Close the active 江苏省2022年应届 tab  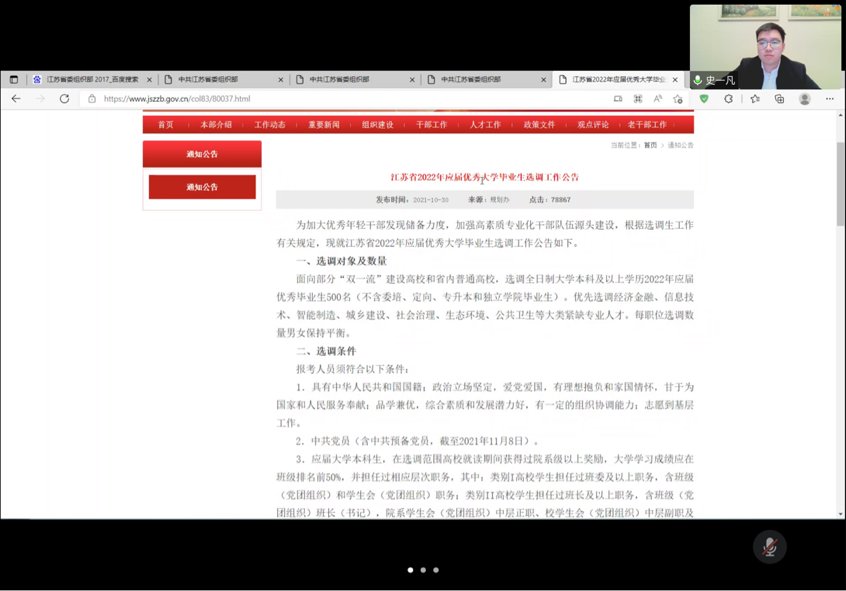676,79
